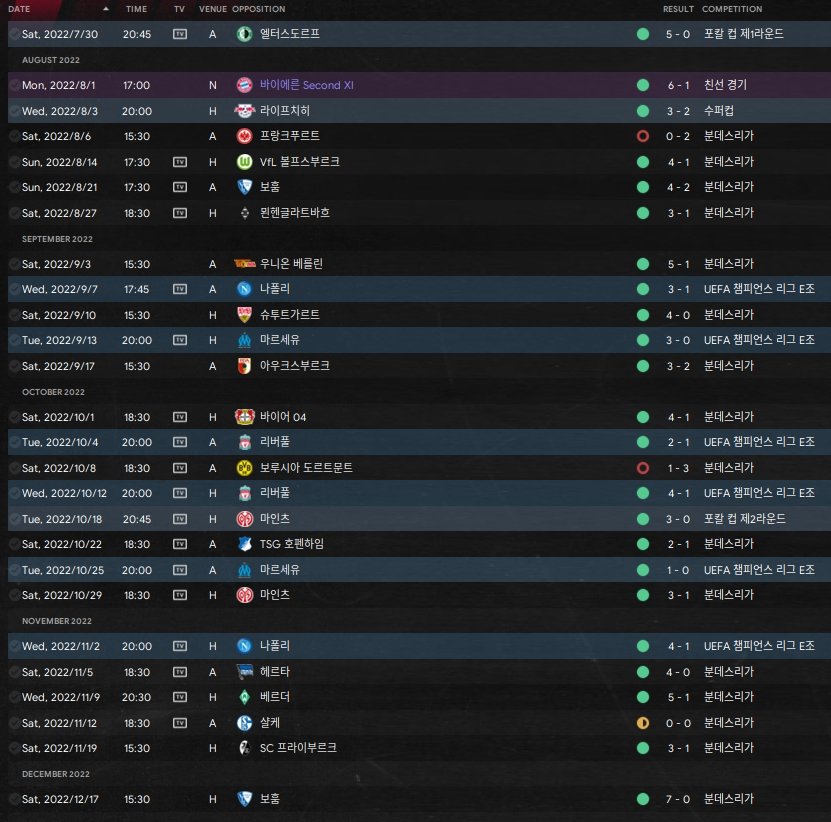Select the check circle on the 2022/10/8 row
The image size is (831, 822).
tap(14, 468)
